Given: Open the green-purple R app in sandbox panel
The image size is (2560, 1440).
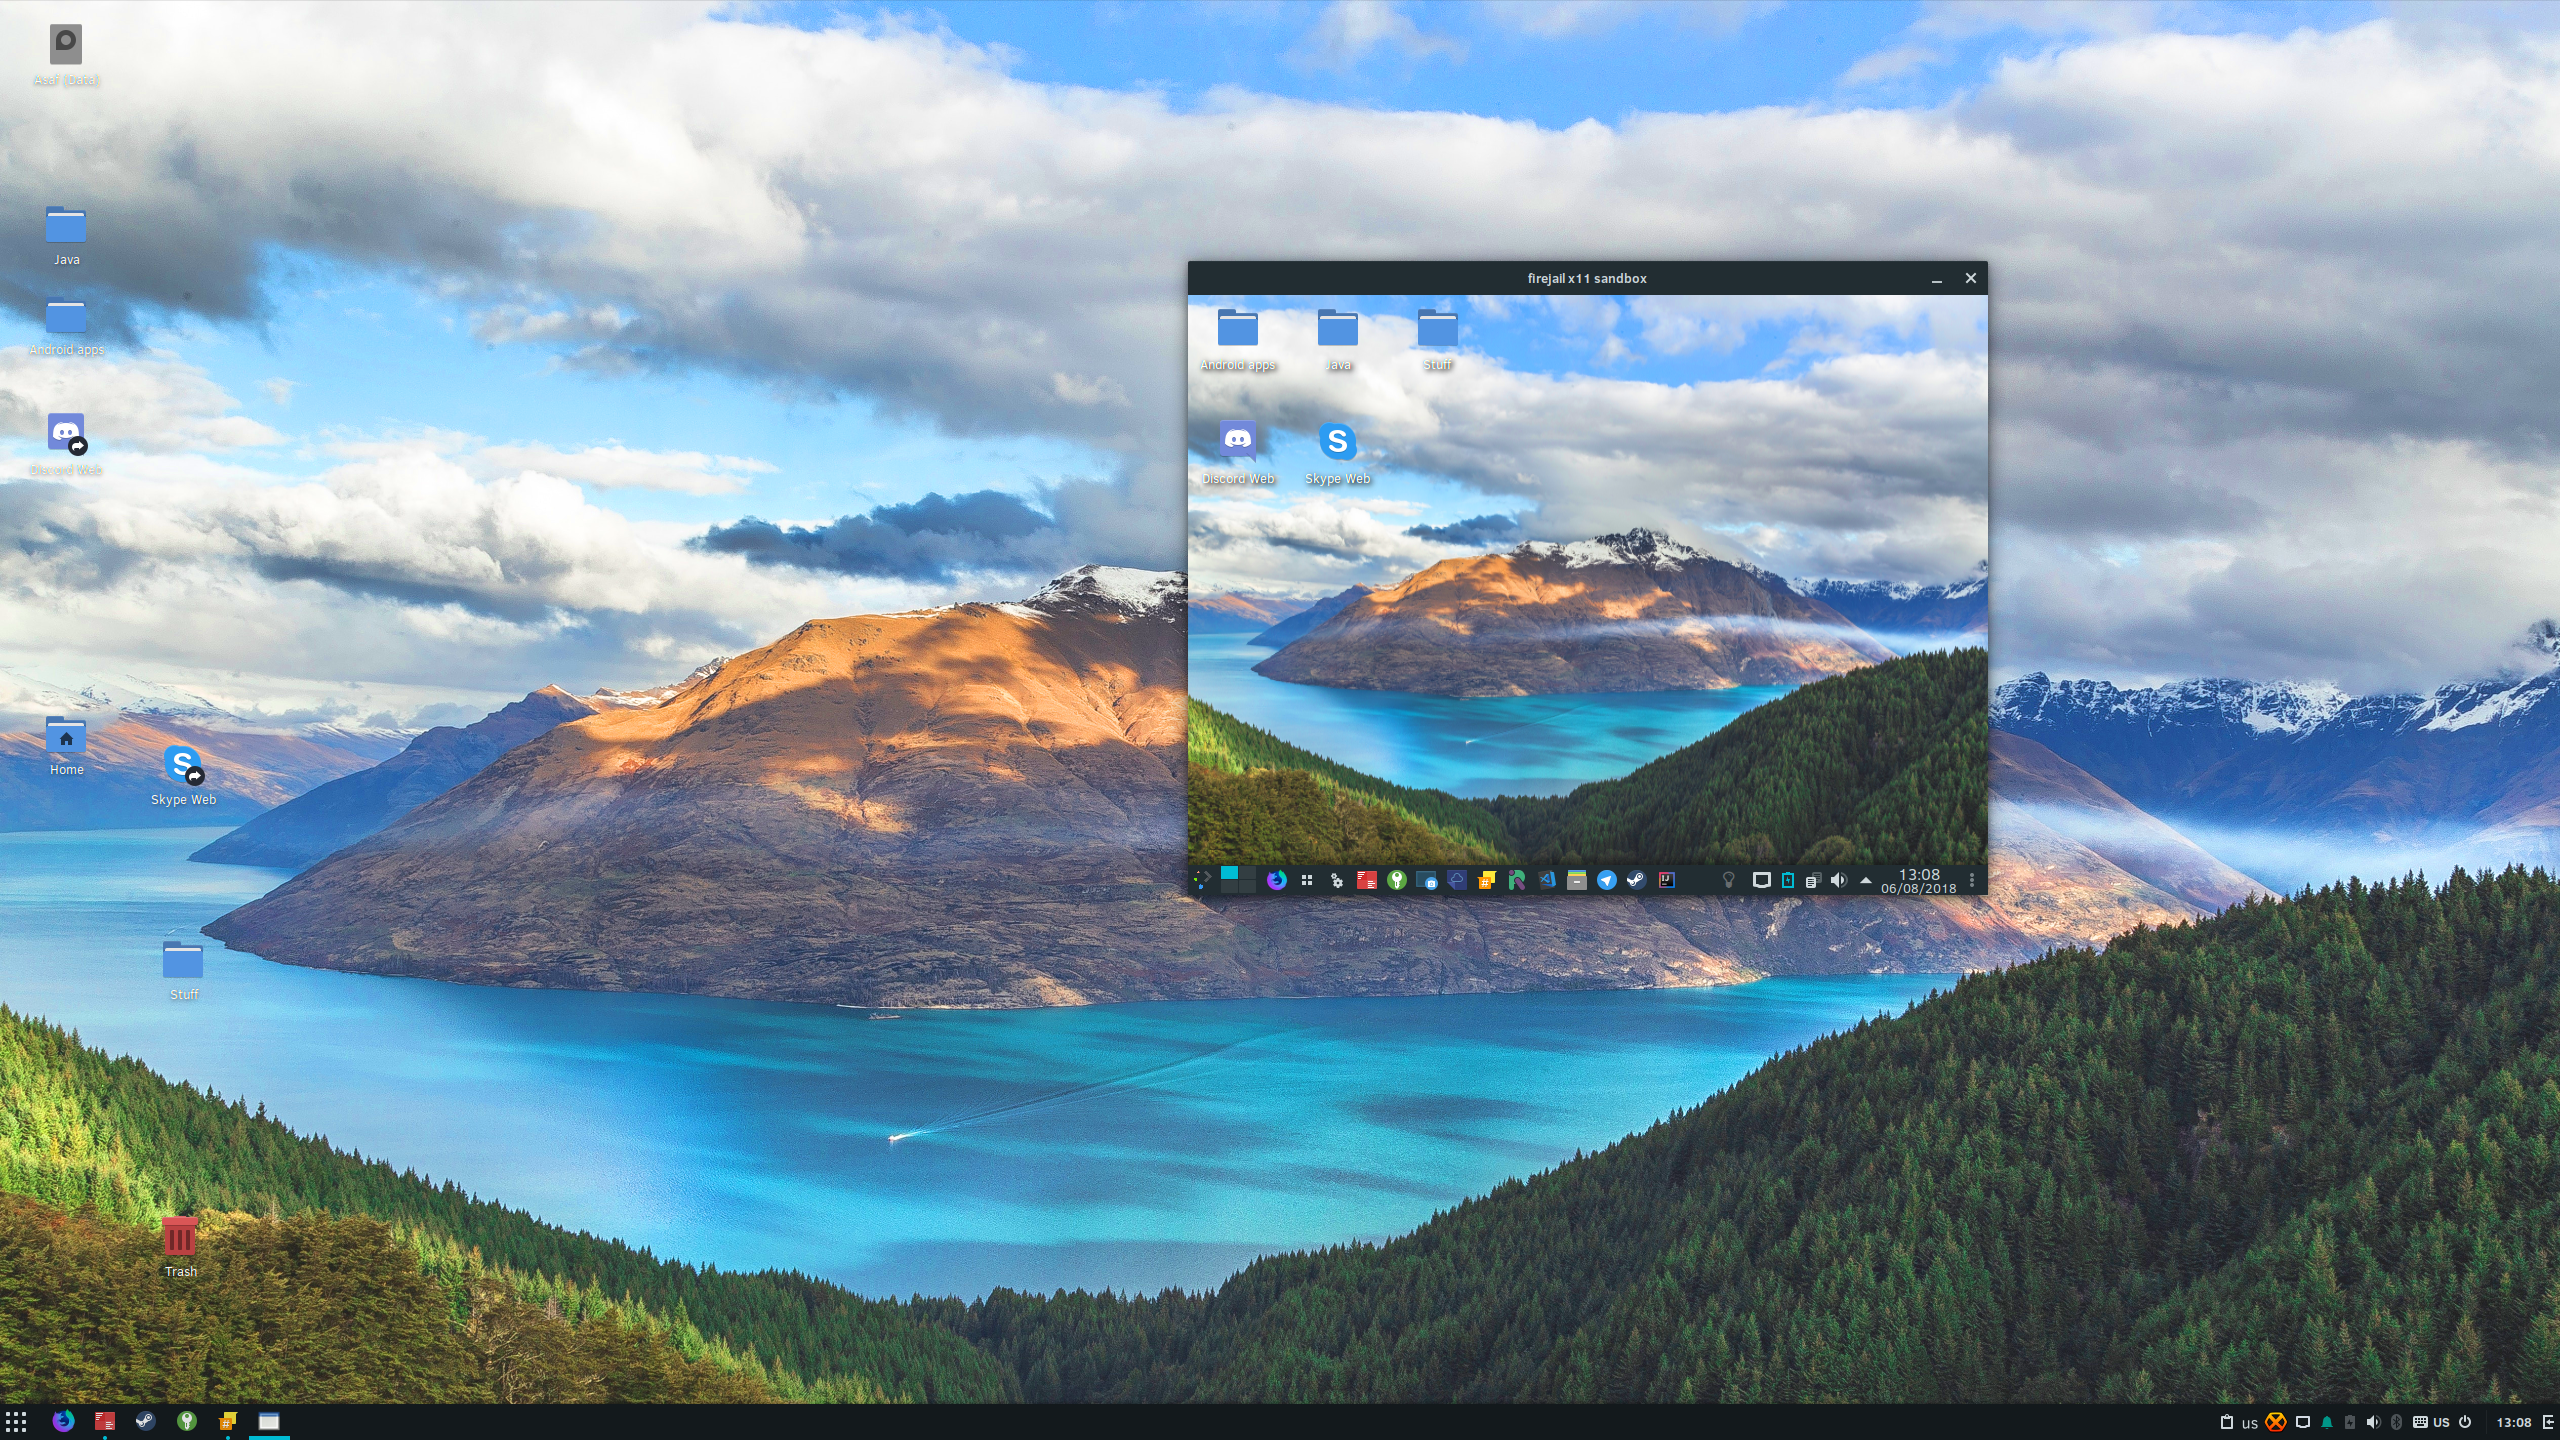Looking at the screenshot, I should click(1517, 880).
